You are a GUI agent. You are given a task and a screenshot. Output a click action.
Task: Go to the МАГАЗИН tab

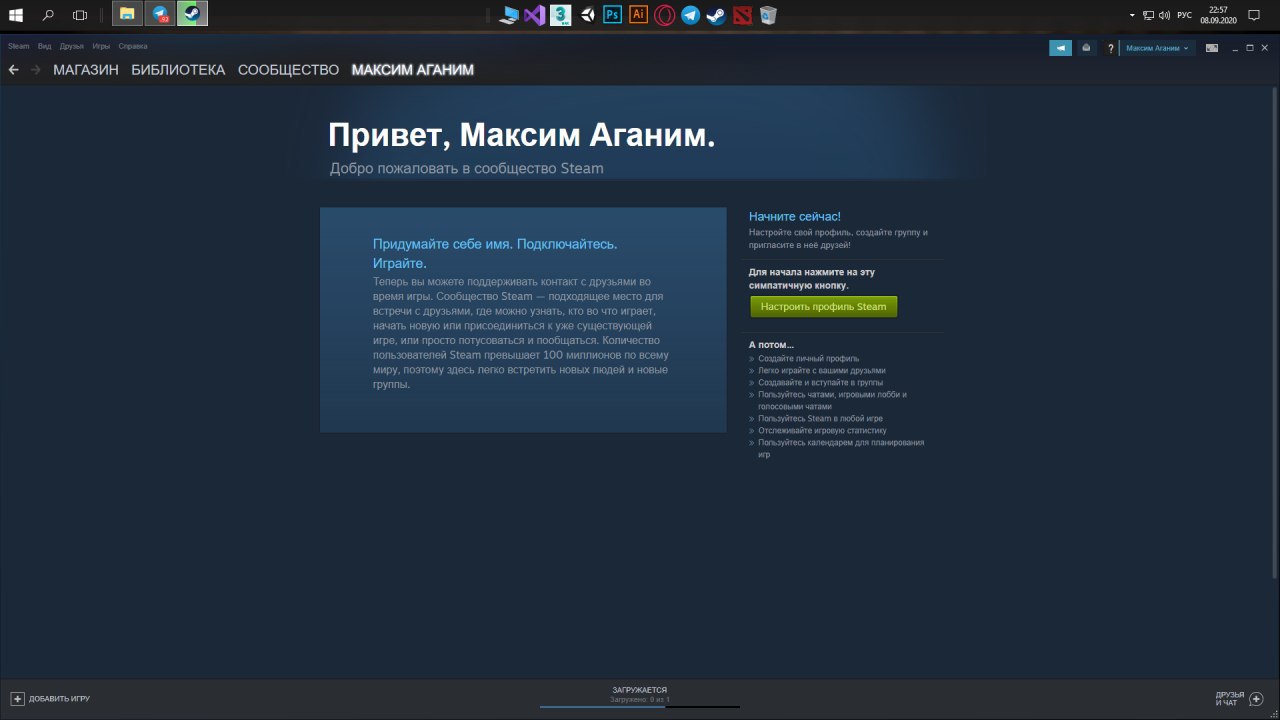click(x=86, y=70)
